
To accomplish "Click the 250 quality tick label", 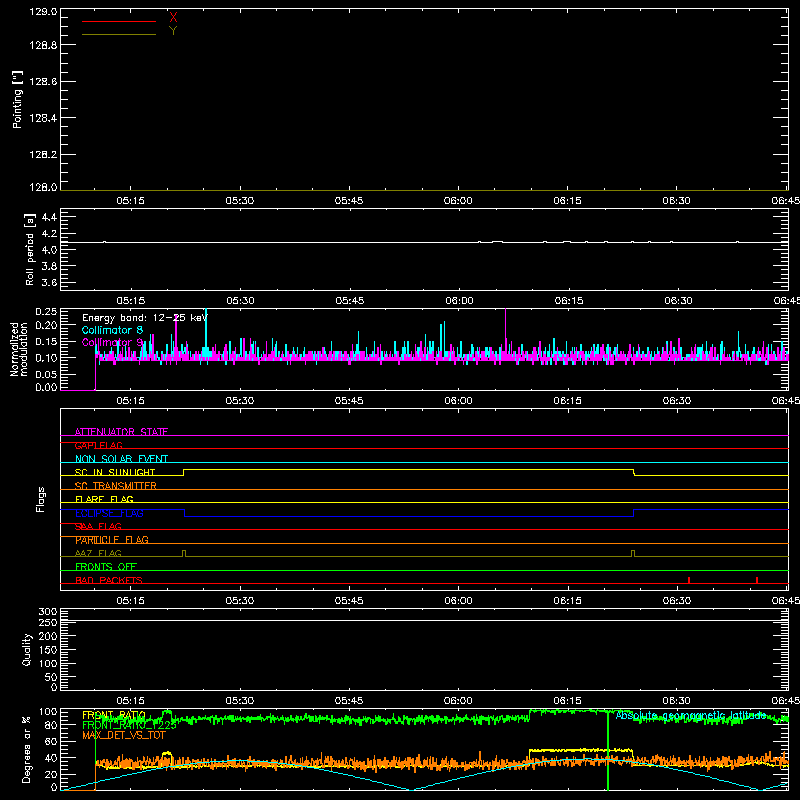I will point(47,623).
